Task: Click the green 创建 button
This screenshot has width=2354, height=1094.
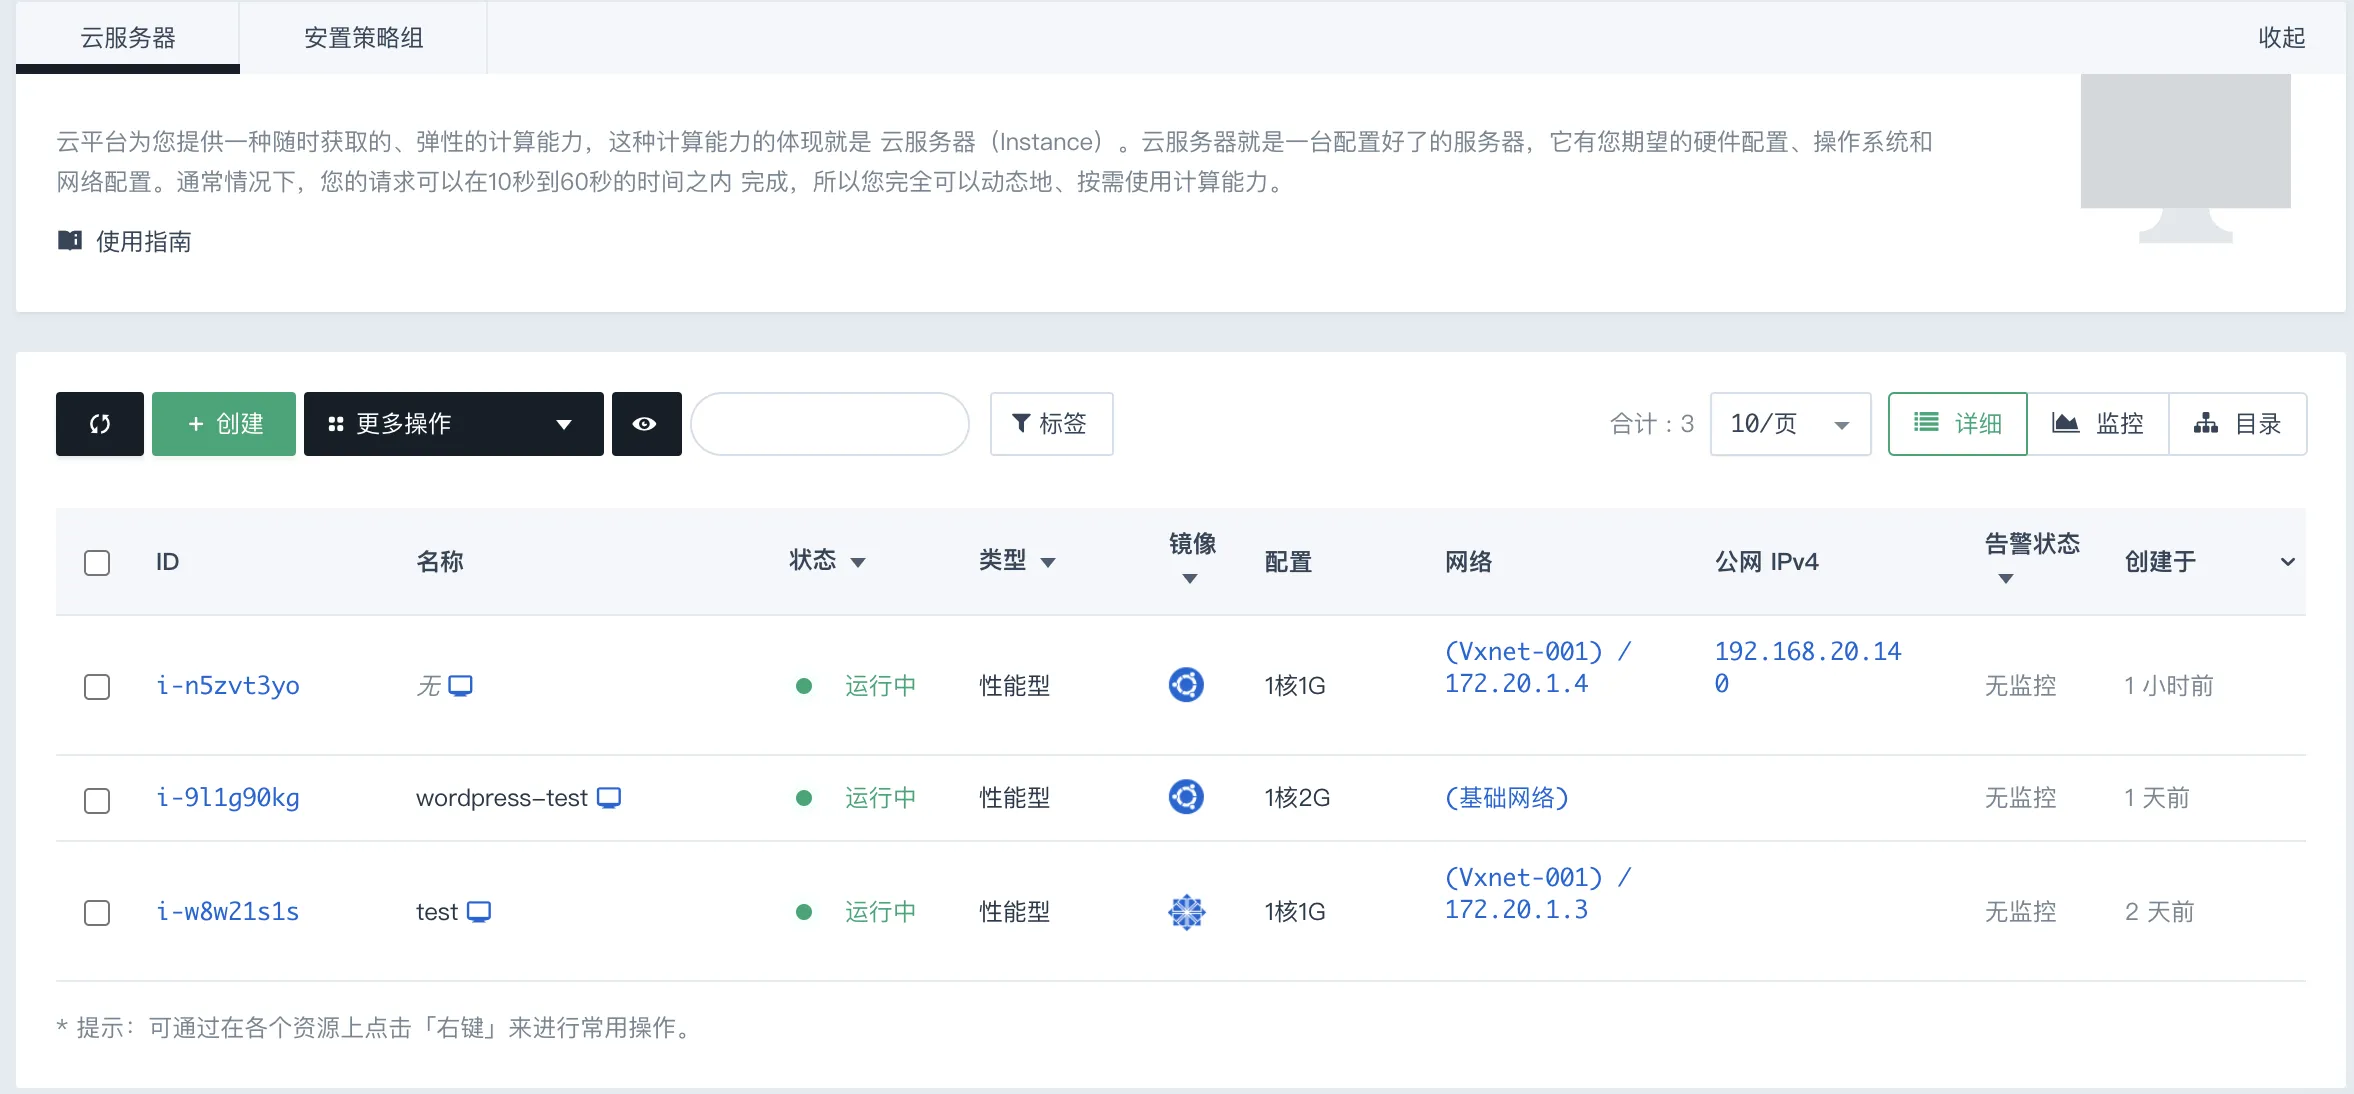Action: click(x=224, y=424)
